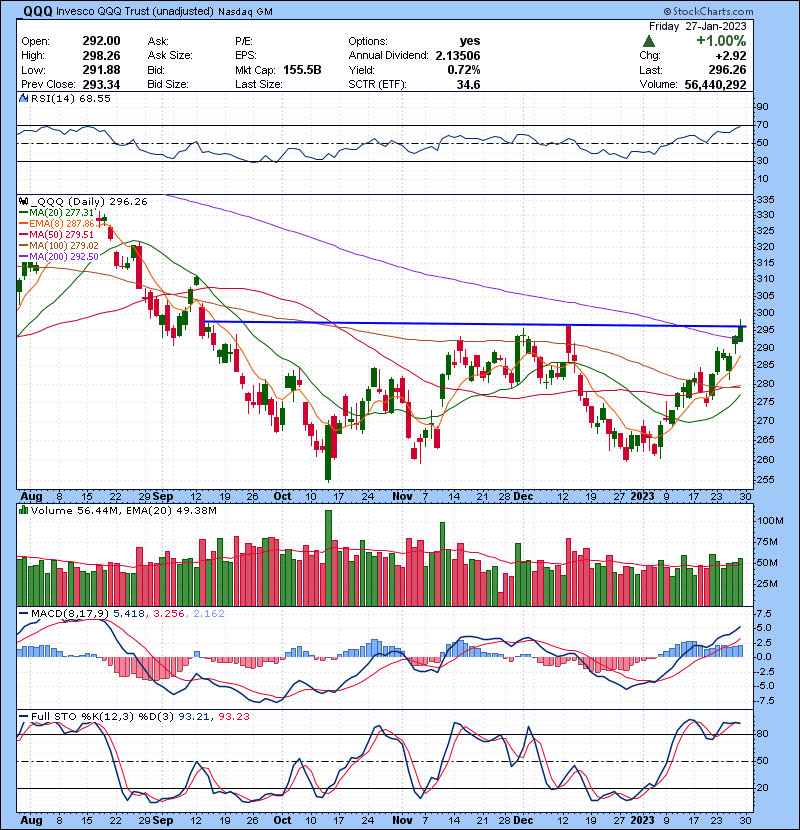Screen dimensions: 800x830
Task: Click the Chg value +2.92
Action: click(x=731, y=56)
